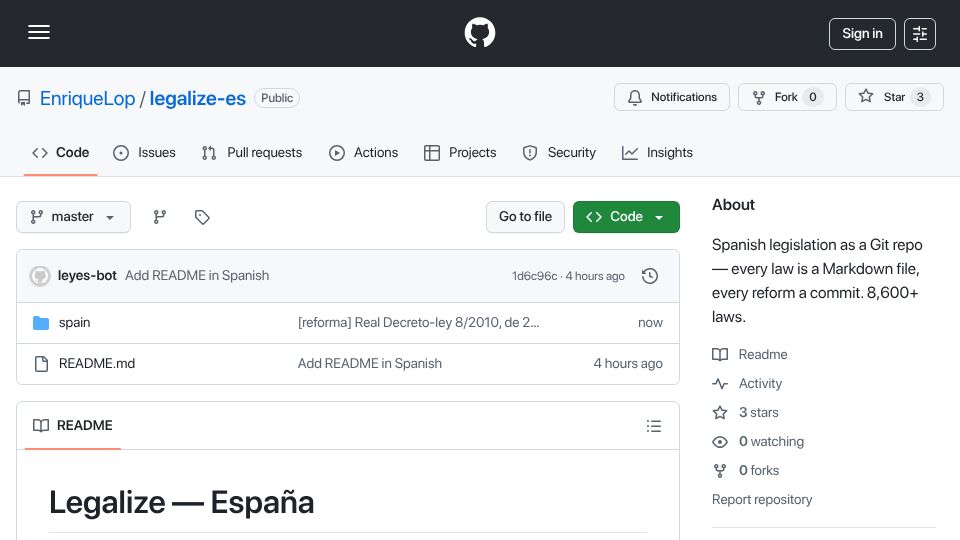Open the Pull requests tab

252,152
